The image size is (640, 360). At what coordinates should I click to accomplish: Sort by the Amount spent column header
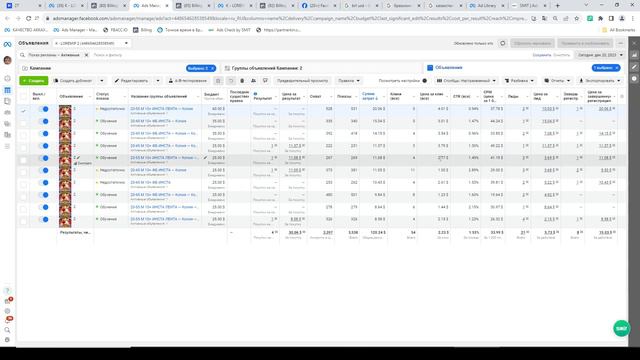[x=371, y=96]
